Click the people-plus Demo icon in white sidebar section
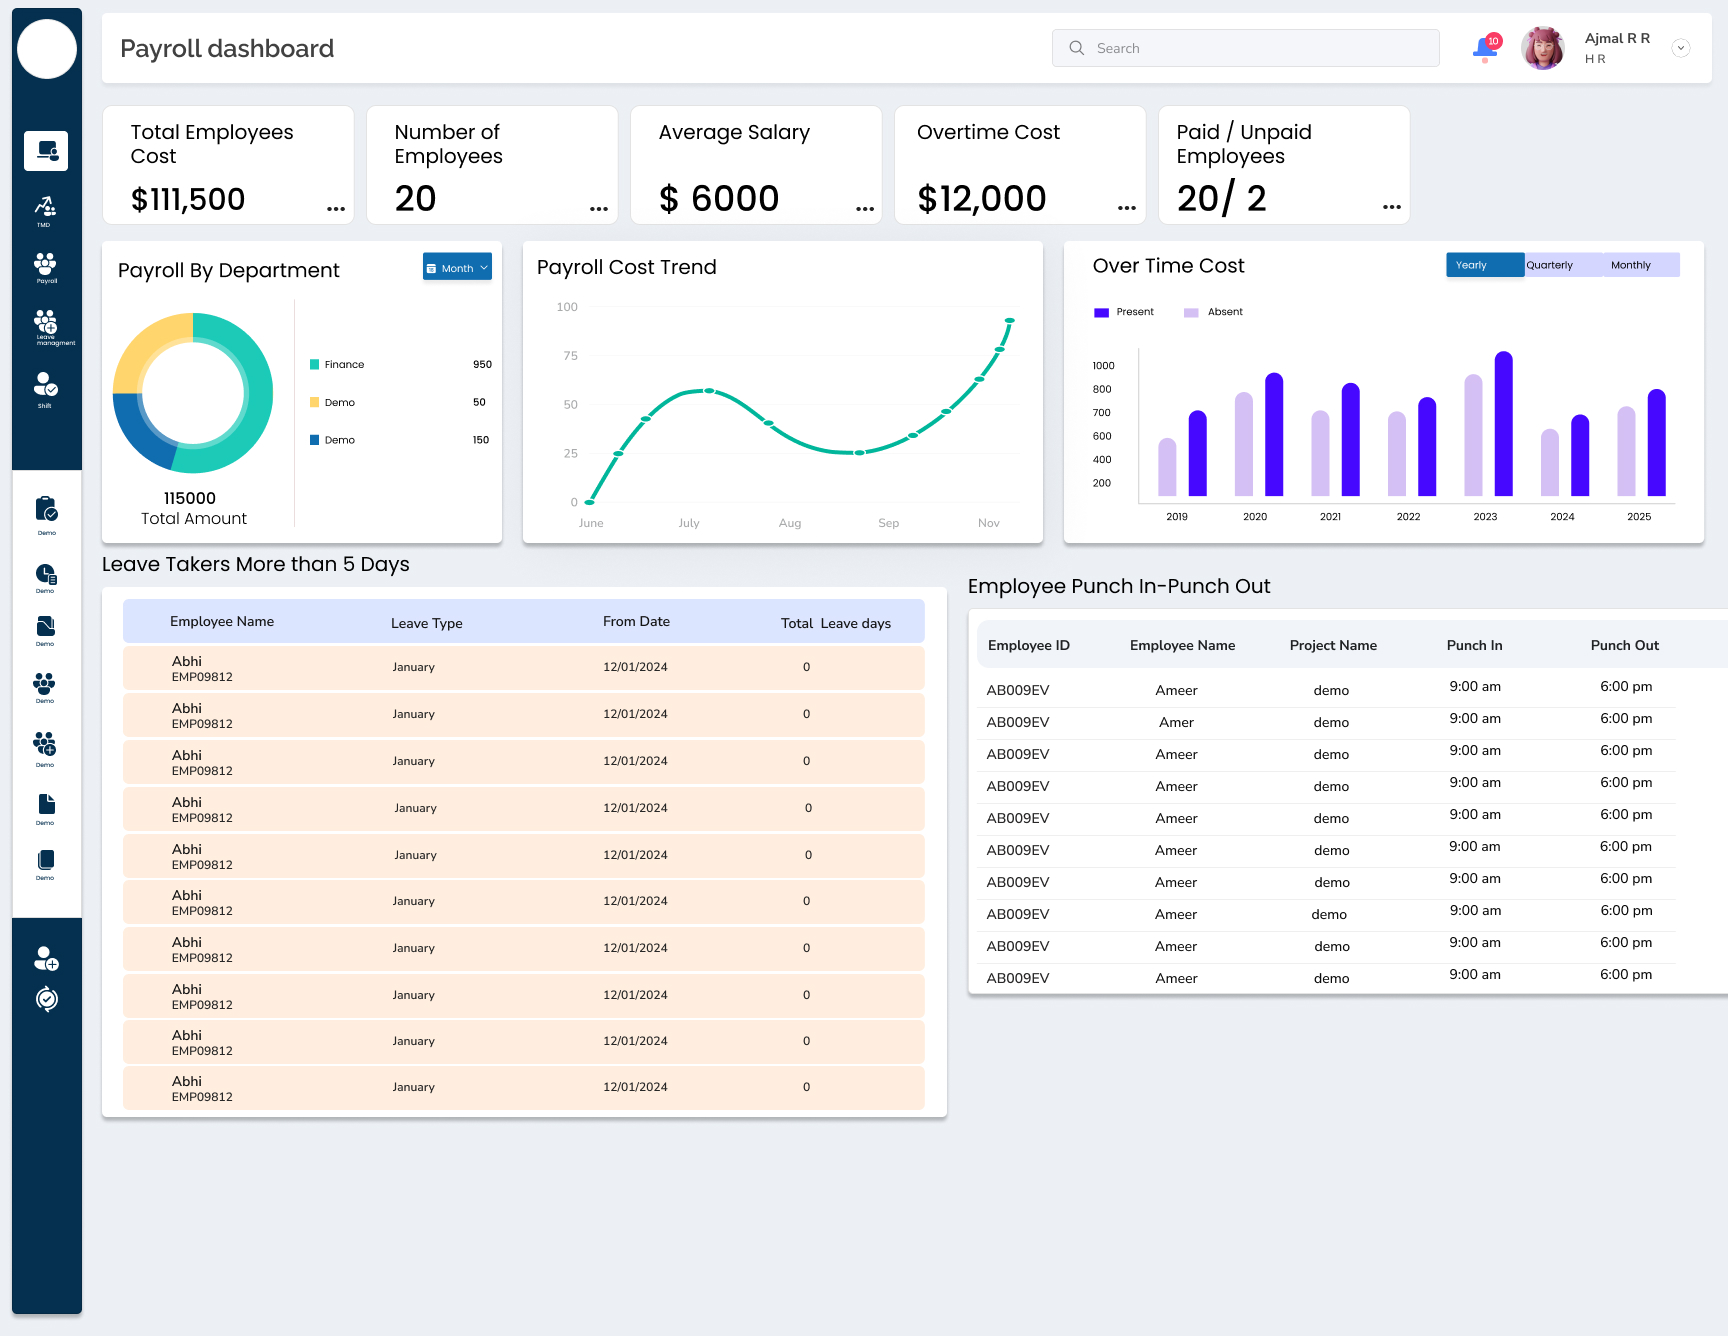Screen dimensions: 1728x1336 (45, 747)
